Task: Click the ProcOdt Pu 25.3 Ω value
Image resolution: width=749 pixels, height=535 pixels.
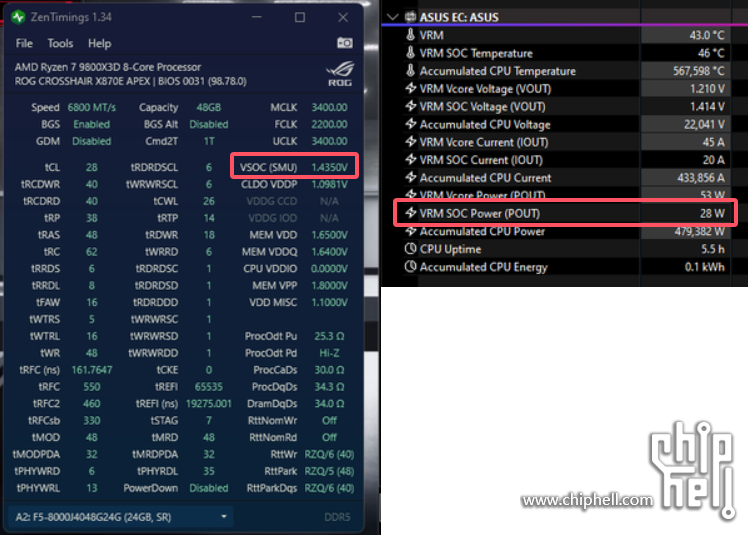Action: point(329,336)
